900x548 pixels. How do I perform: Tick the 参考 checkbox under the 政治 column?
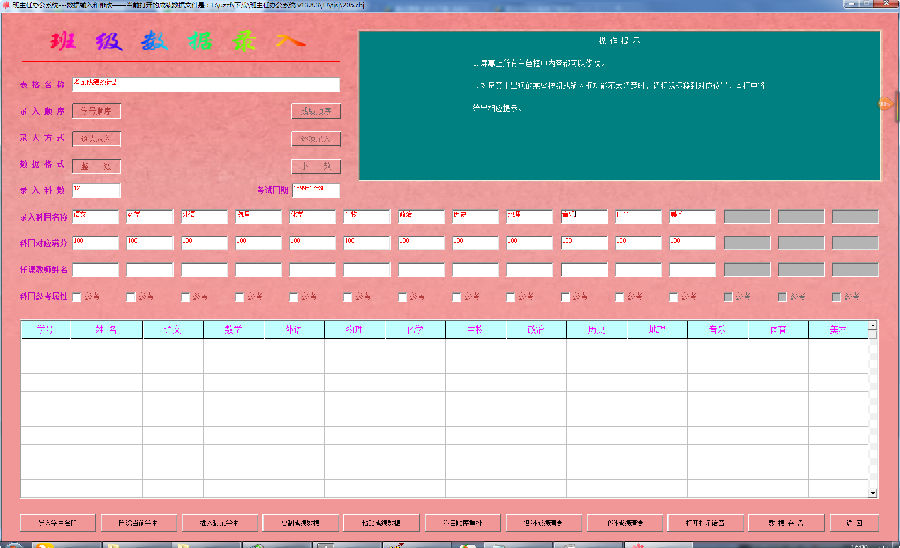(402, 297)
